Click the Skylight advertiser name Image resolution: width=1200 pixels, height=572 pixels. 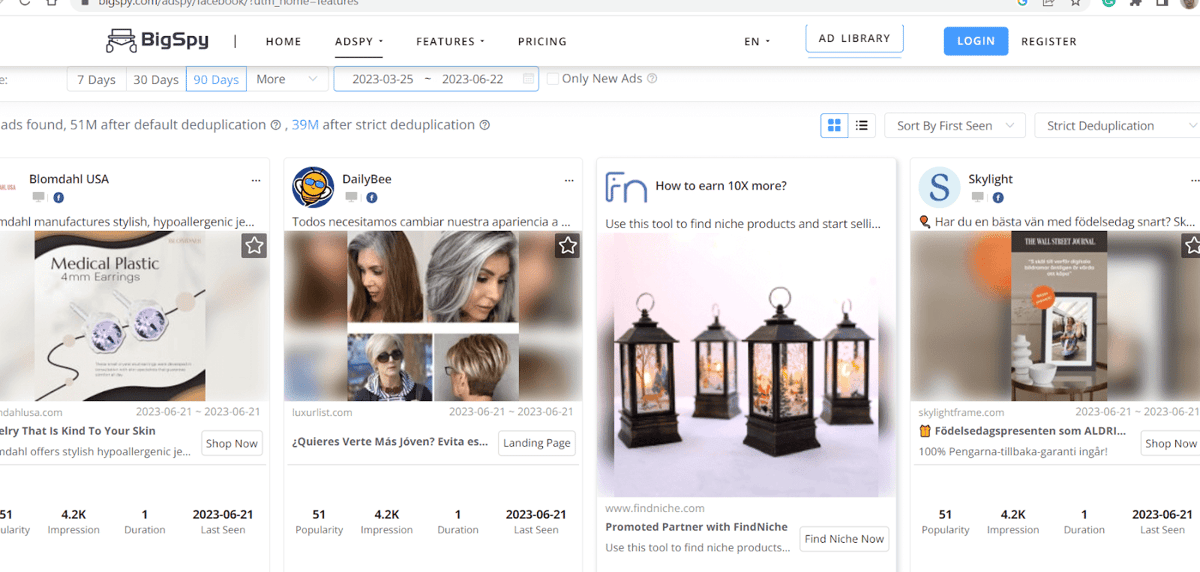(x=991, y=179)
